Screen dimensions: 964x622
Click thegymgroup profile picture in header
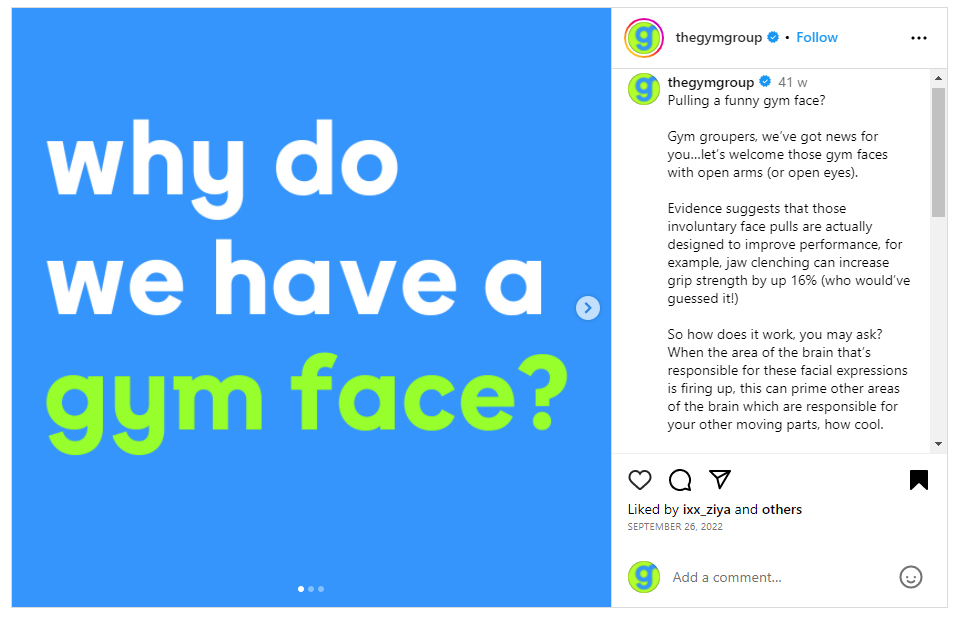(644, 38)
